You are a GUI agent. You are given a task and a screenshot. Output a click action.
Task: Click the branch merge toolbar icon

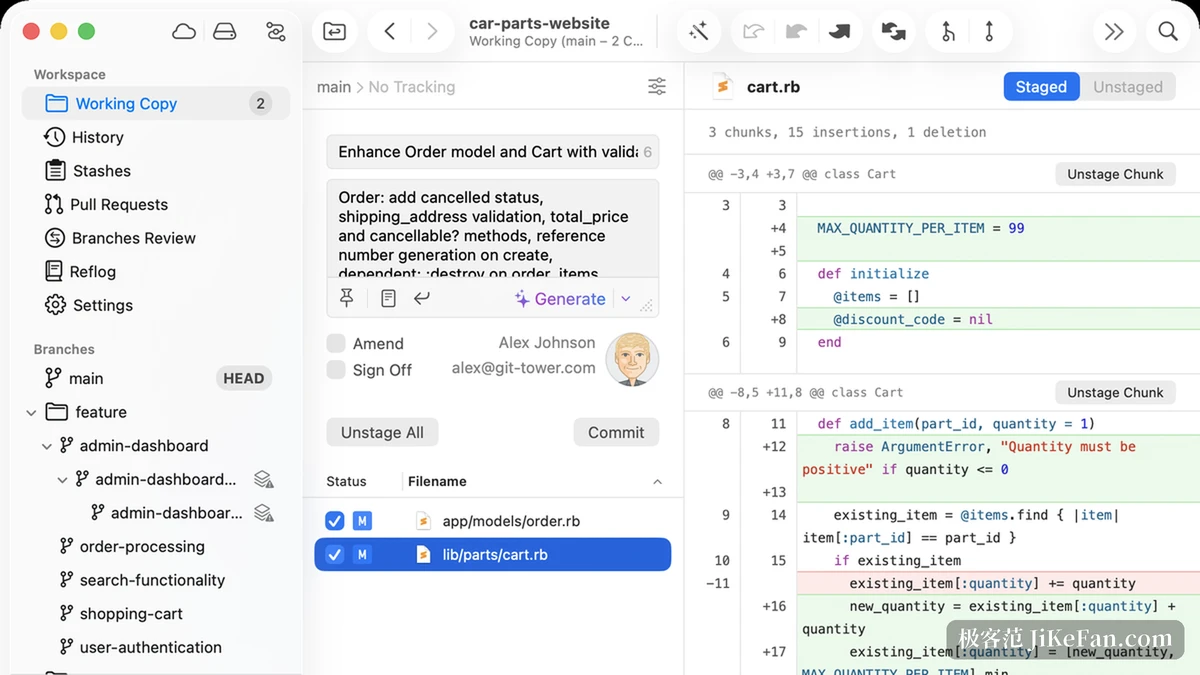(947, 32)
